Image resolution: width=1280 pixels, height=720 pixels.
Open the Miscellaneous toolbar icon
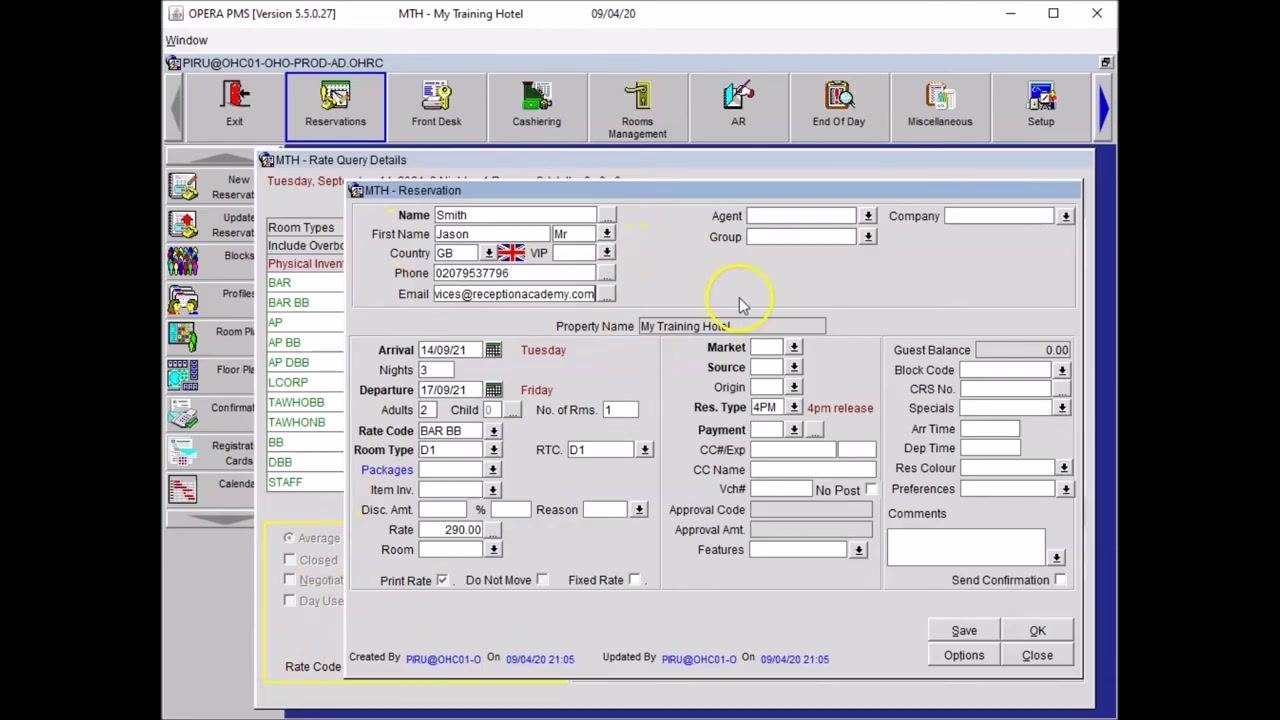[940, 105]
